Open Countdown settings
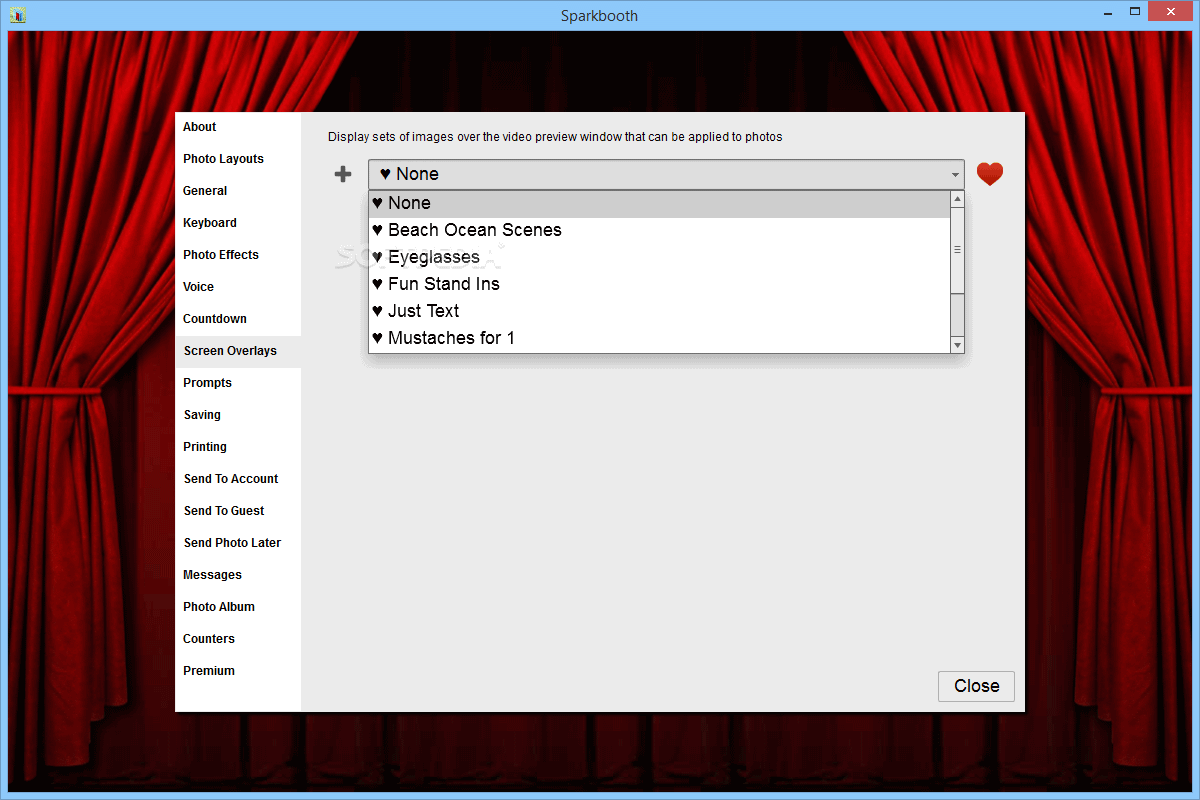This screenshot has width=1200, height=800. (x=238, y=319)
